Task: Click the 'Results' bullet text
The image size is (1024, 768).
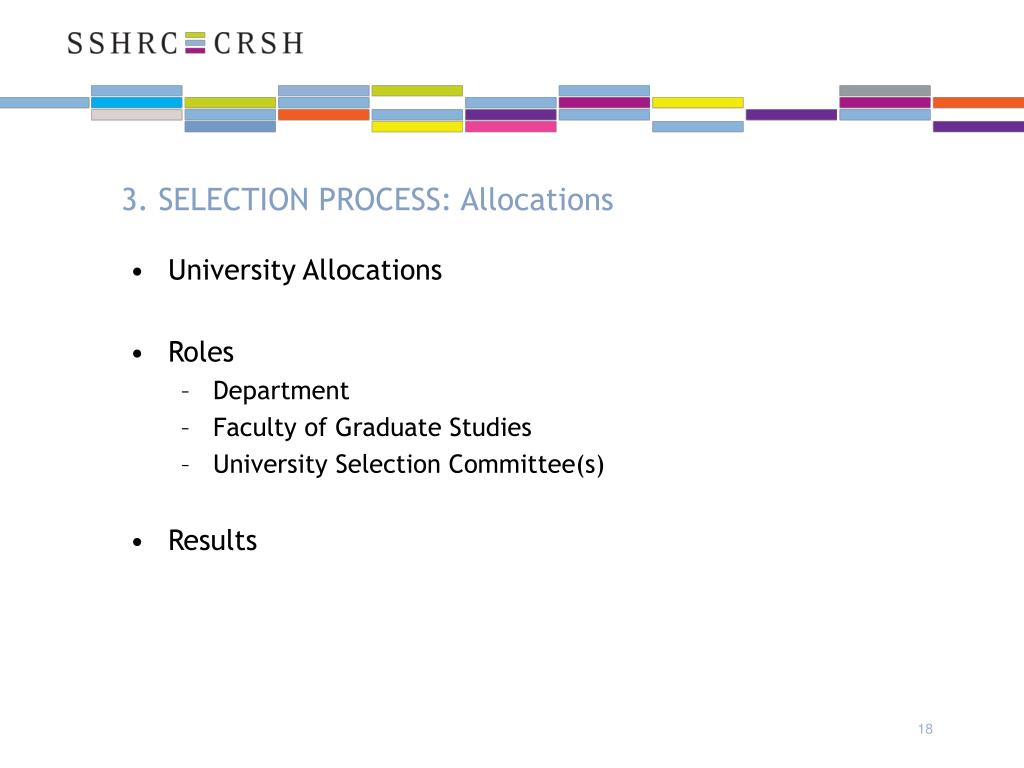Action: (212, 541)
